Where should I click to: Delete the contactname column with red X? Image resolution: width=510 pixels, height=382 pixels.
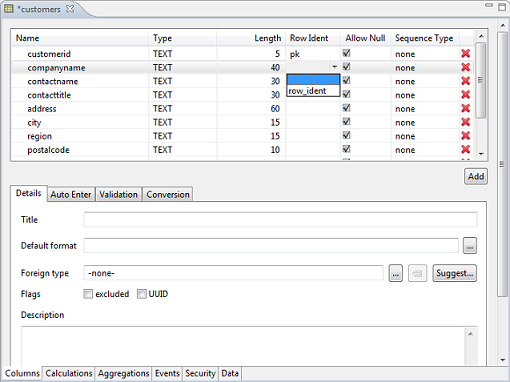pos(466,81)
